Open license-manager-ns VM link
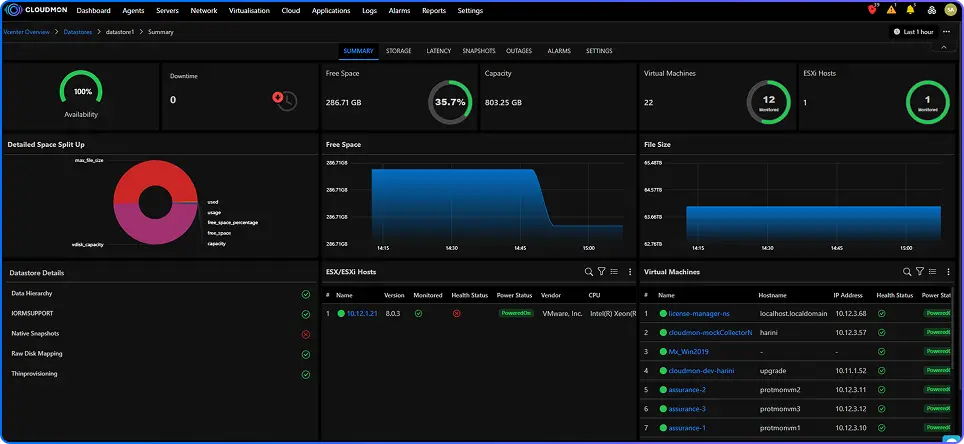This screenshot has width=964, height=444. (x=698, y=314)
